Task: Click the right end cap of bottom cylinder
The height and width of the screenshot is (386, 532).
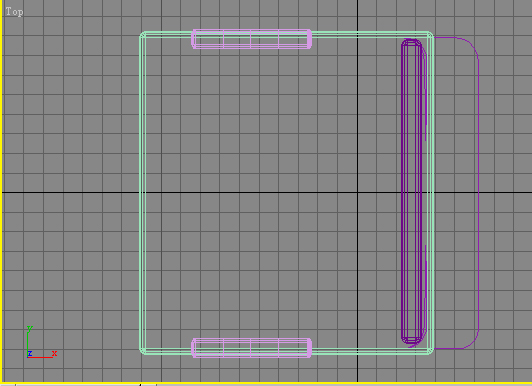Action: pyautogui.click(x=309, y=348)
